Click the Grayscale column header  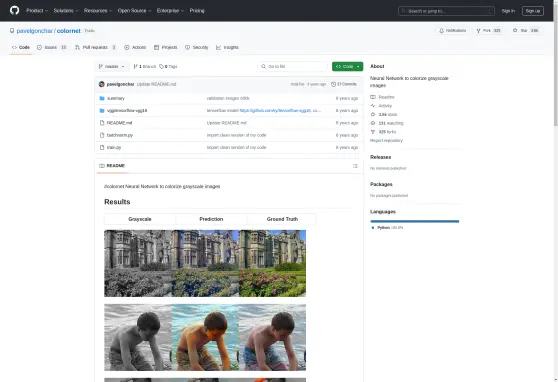[x=140, y=219]
